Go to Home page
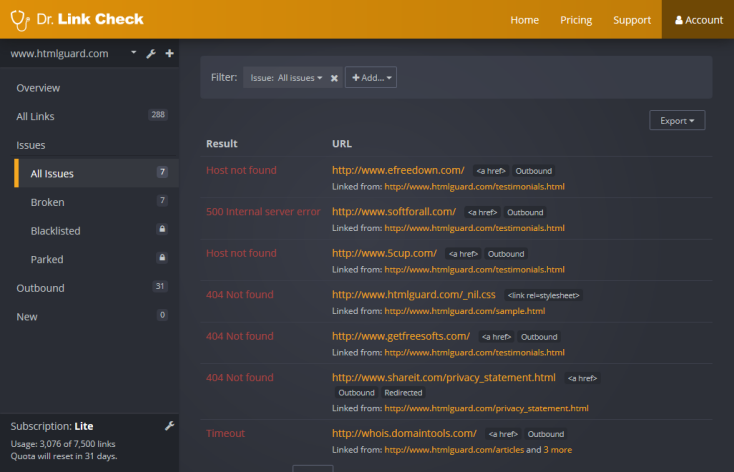The height and width of the screenshot is (472, 734). [x=524, y=20]
